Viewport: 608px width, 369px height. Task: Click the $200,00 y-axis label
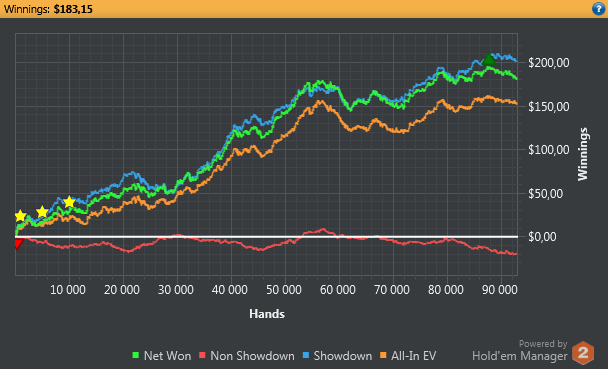549,63
